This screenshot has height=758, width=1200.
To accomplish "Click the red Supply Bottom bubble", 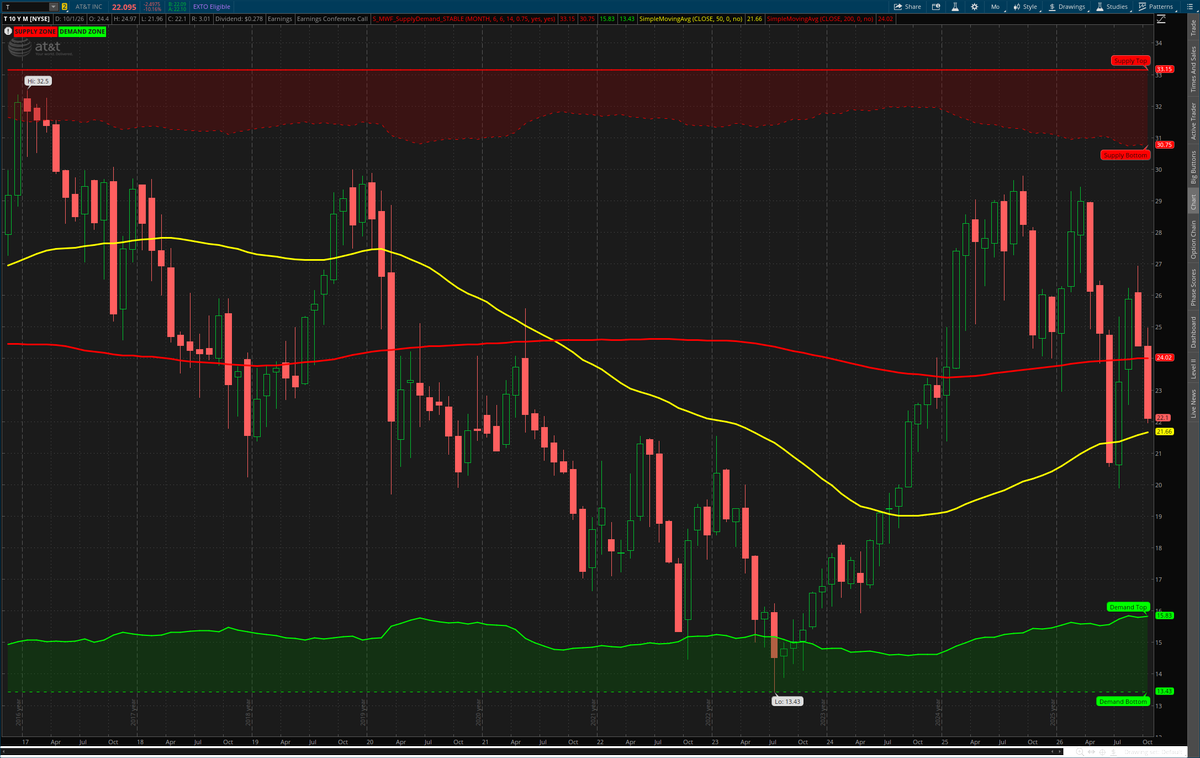I will [x=1125, y=155].
